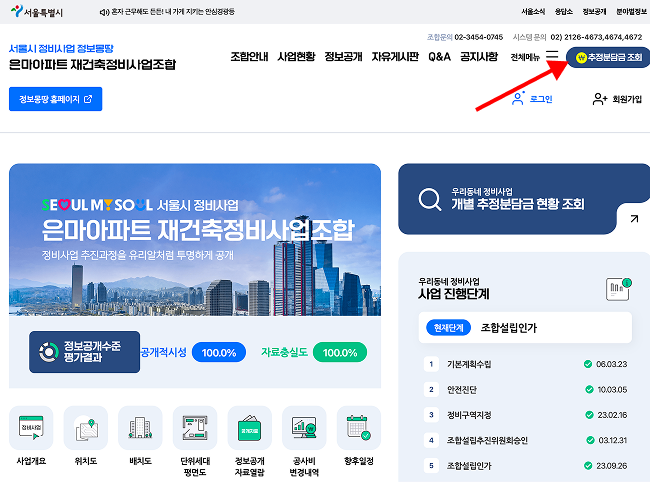Click the 사업 진행단계 chart icon
Screen dimensions: 650x482
618,289
